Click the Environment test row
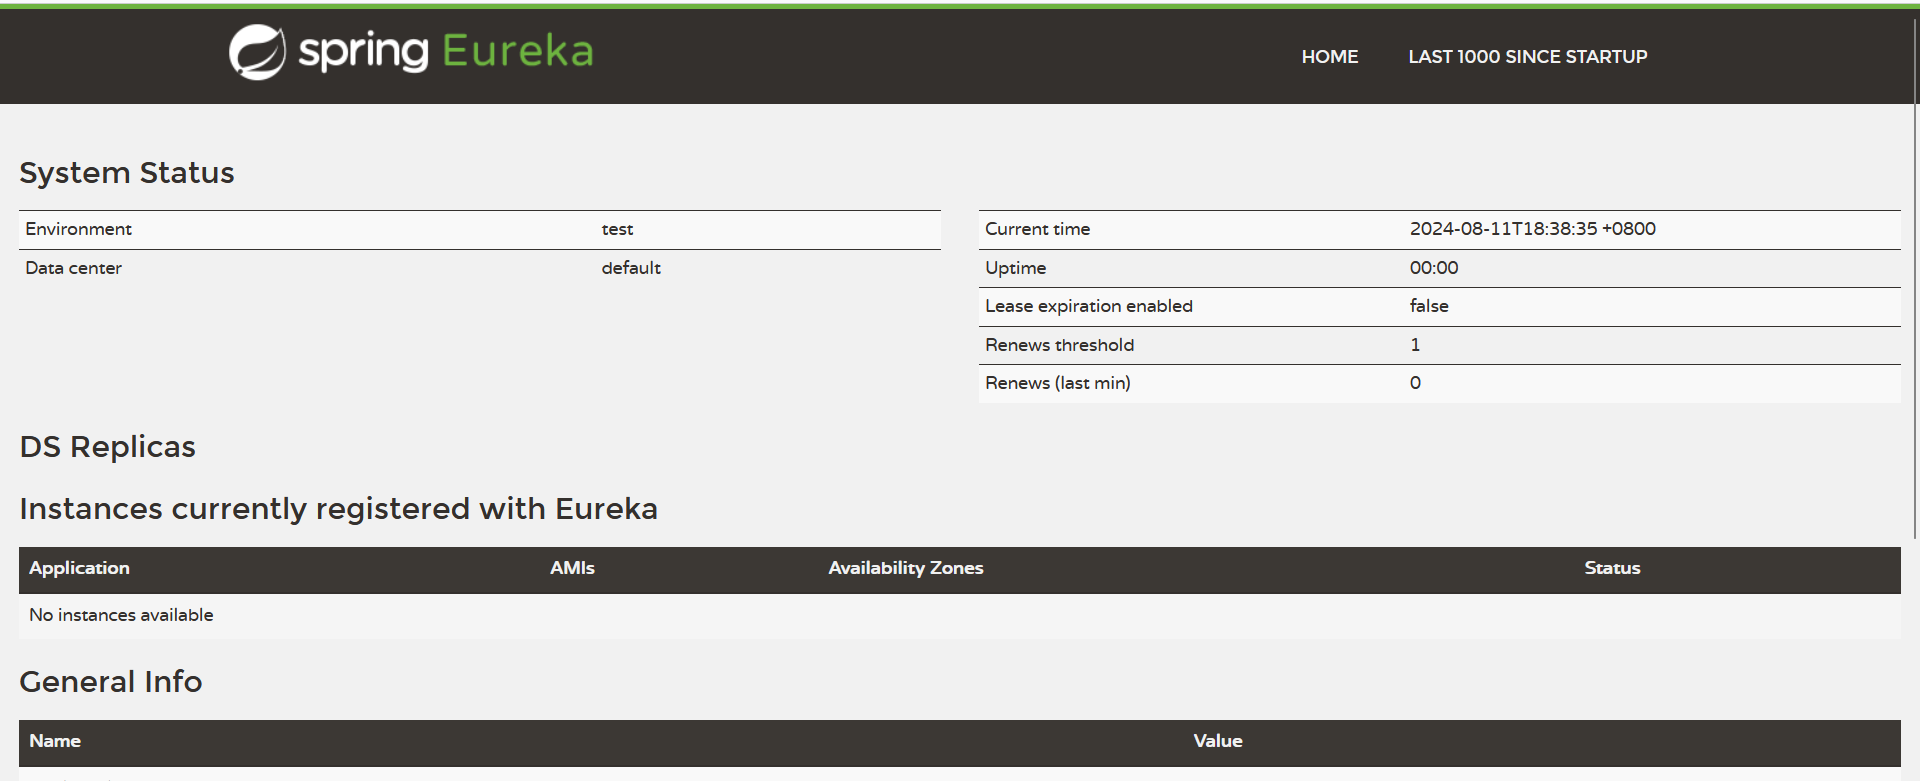1920x781 pixels. pos(479,230)
